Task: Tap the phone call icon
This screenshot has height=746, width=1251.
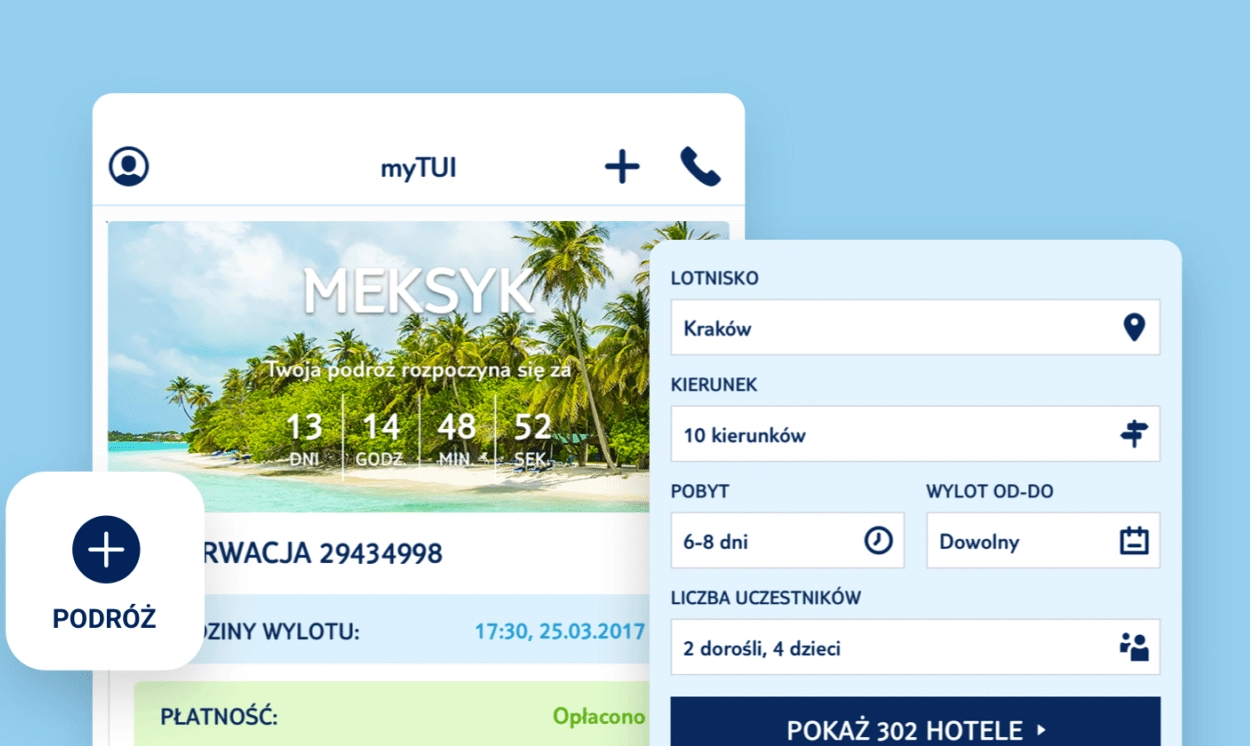Action: [700, 166]
